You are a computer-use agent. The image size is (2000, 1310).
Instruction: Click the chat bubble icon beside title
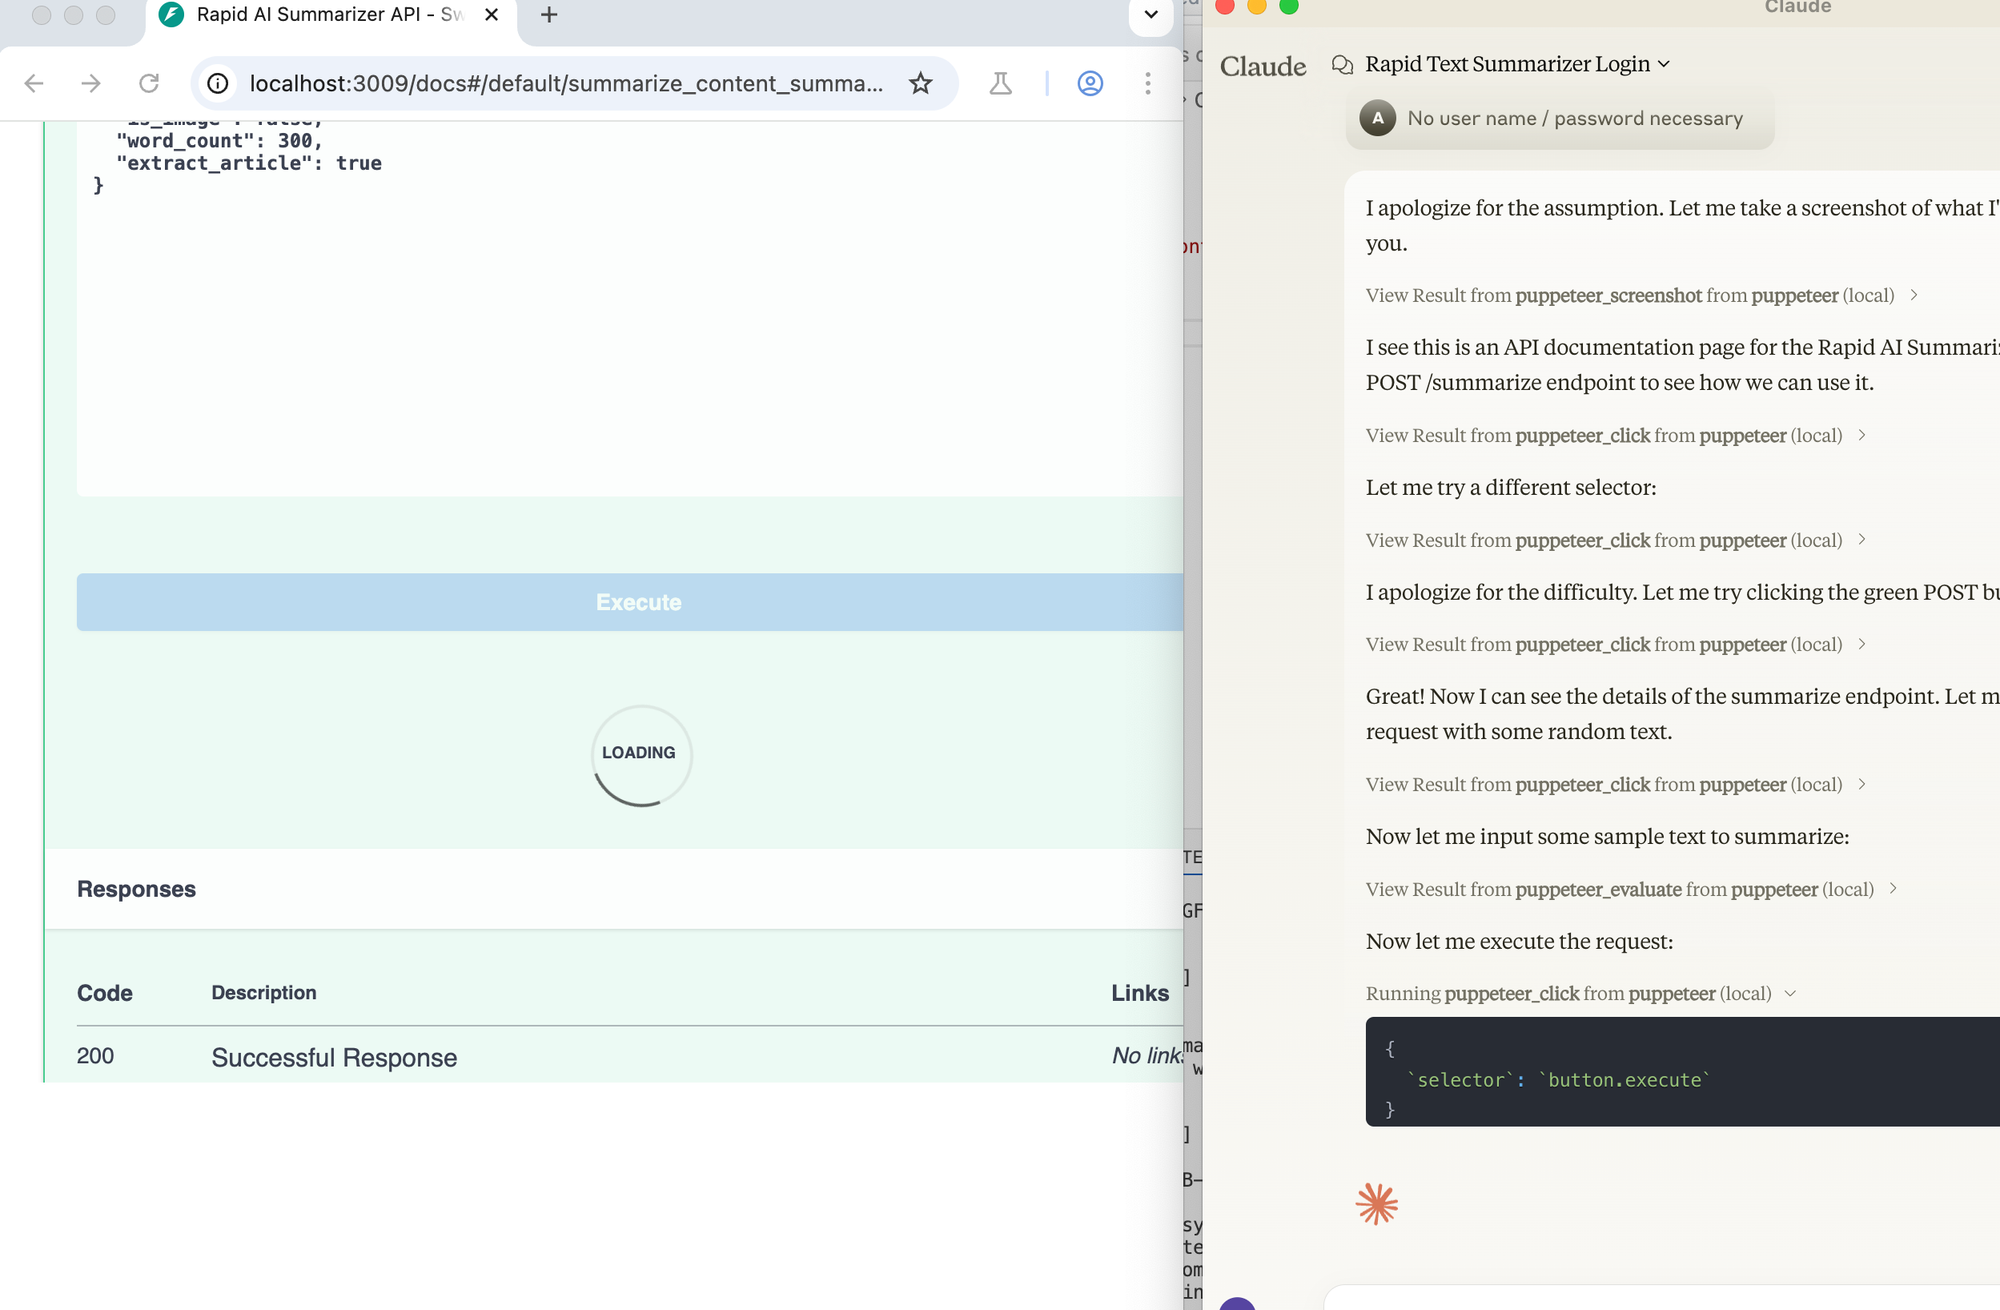tap(1342, 65)
